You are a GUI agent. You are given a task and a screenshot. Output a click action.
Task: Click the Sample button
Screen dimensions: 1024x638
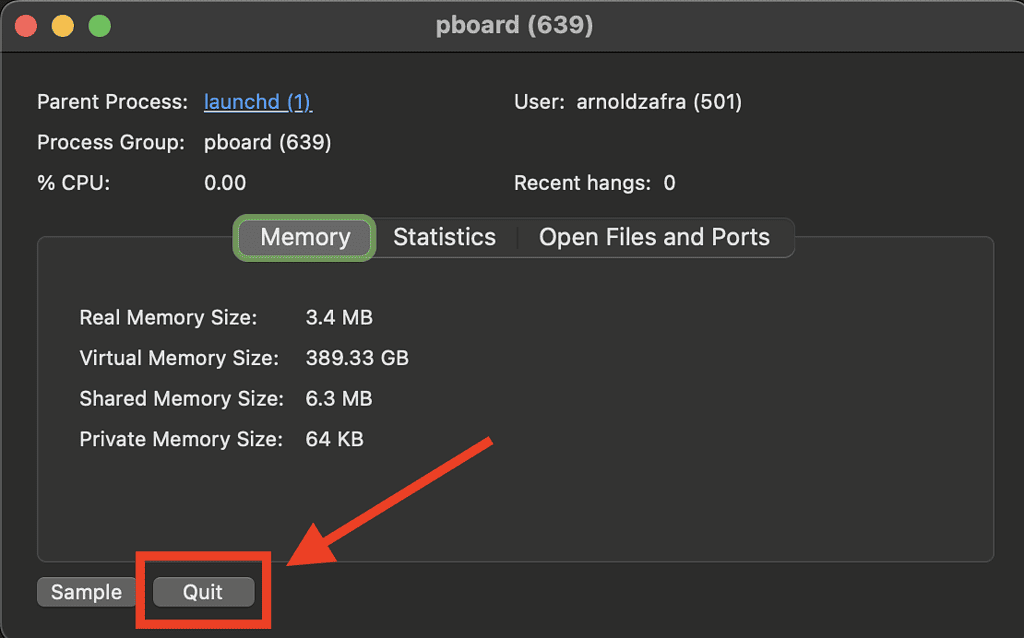[x=86, y=592]
